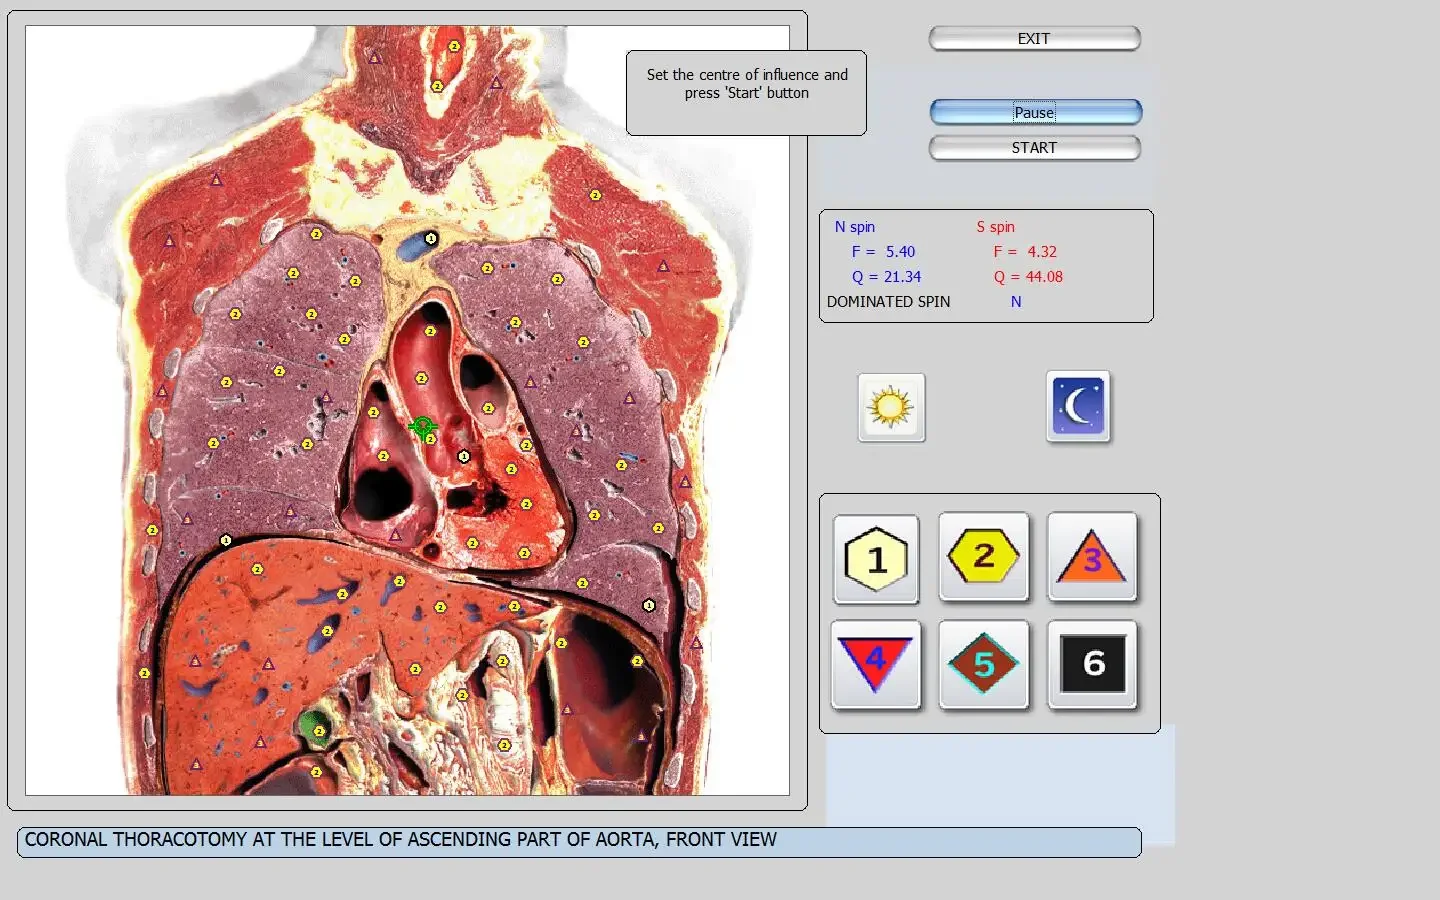
Task: Click the white marker 1 at the liver's upper edge
Action: pos(226,541)
